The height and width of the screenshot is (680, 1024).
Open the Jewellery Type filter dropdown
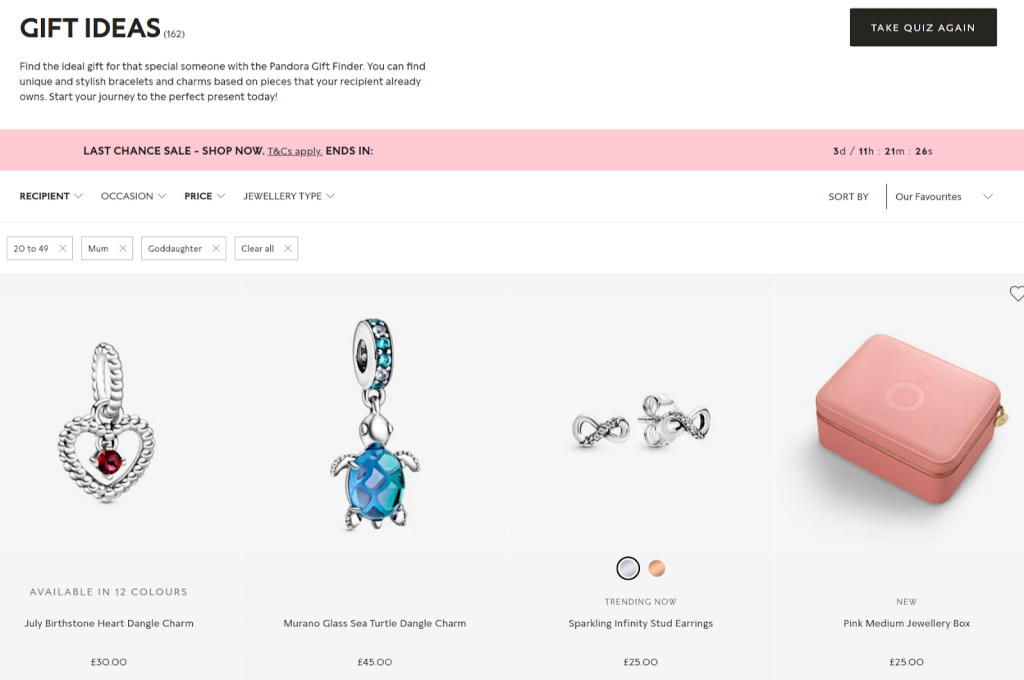click(x=289, y=196)
